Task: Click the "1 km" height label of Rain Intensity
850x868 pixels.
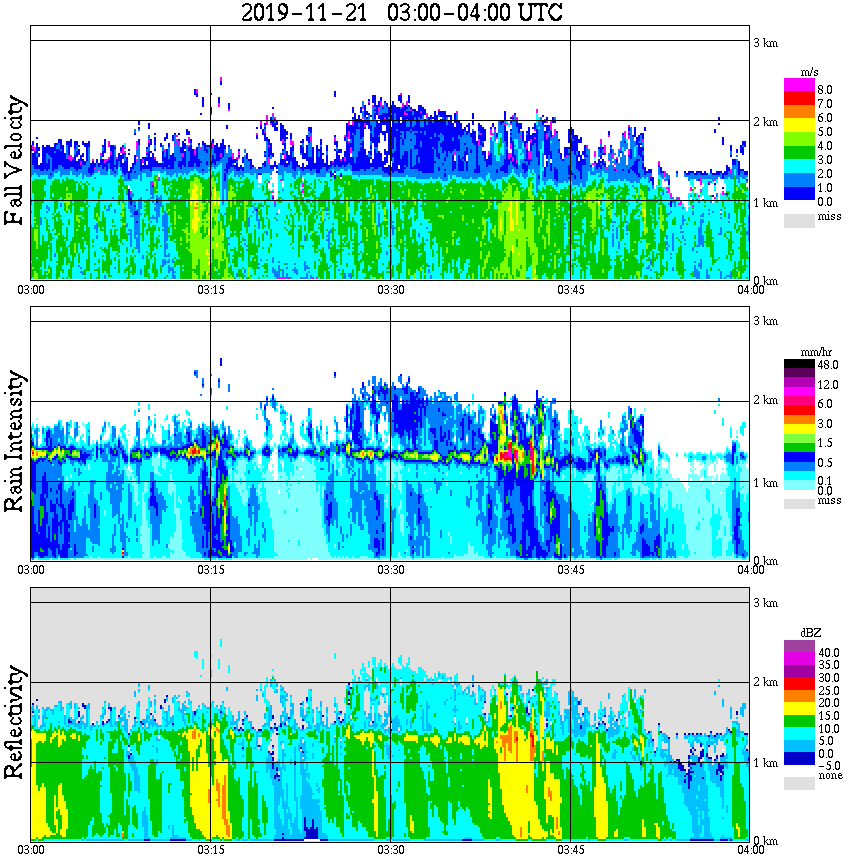Action: (766, 483)
